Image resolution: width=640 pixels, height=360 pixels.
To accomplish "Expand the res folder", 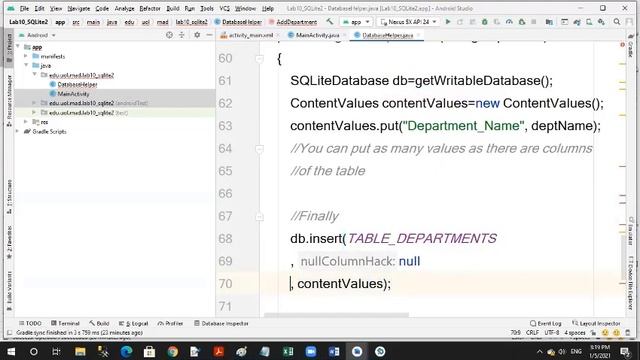I will pyautogui.click(x=26, y=122).
